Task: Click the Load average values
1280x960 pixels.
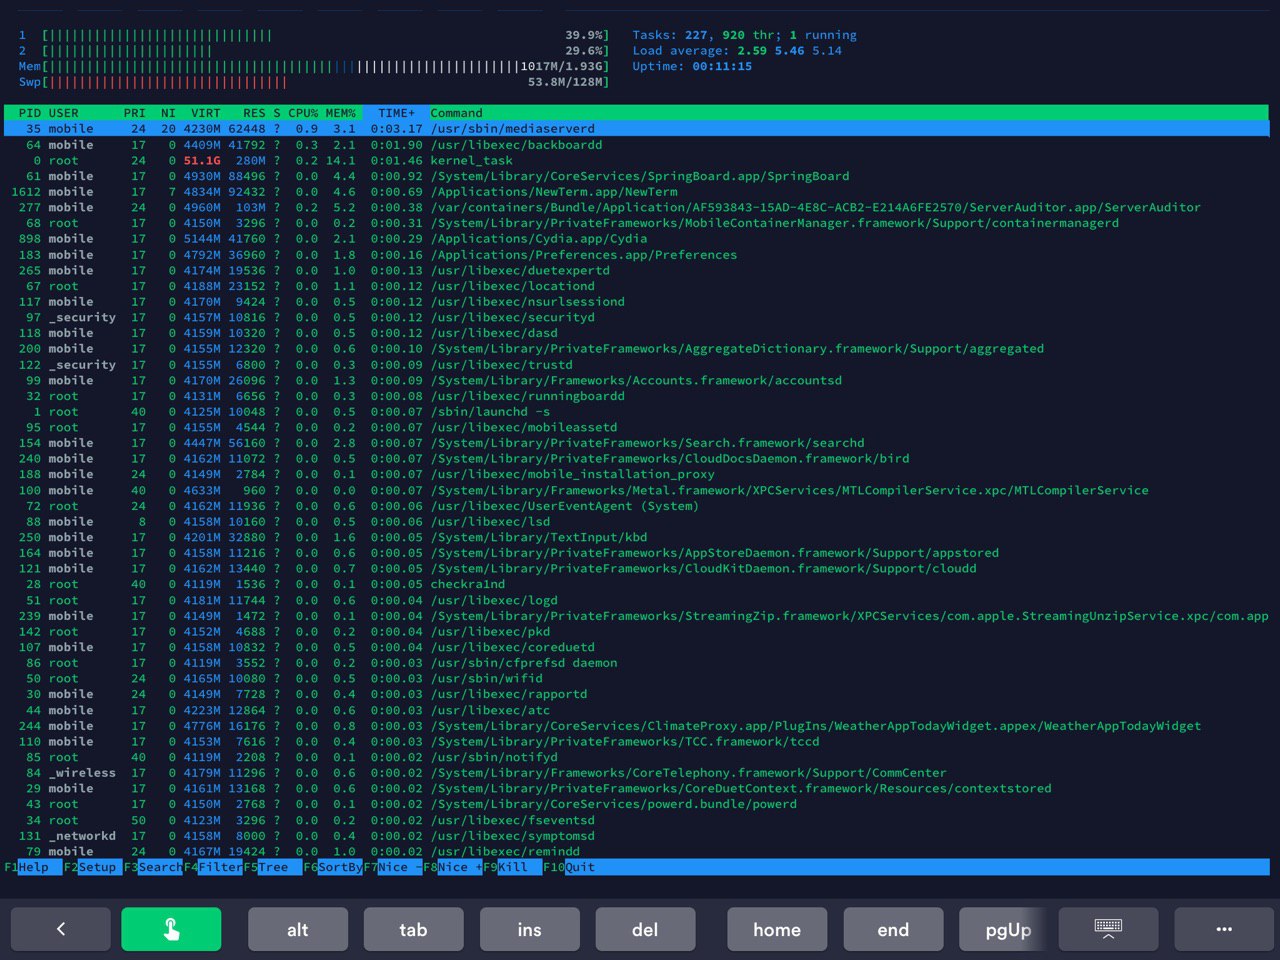Action: [789, 51]
